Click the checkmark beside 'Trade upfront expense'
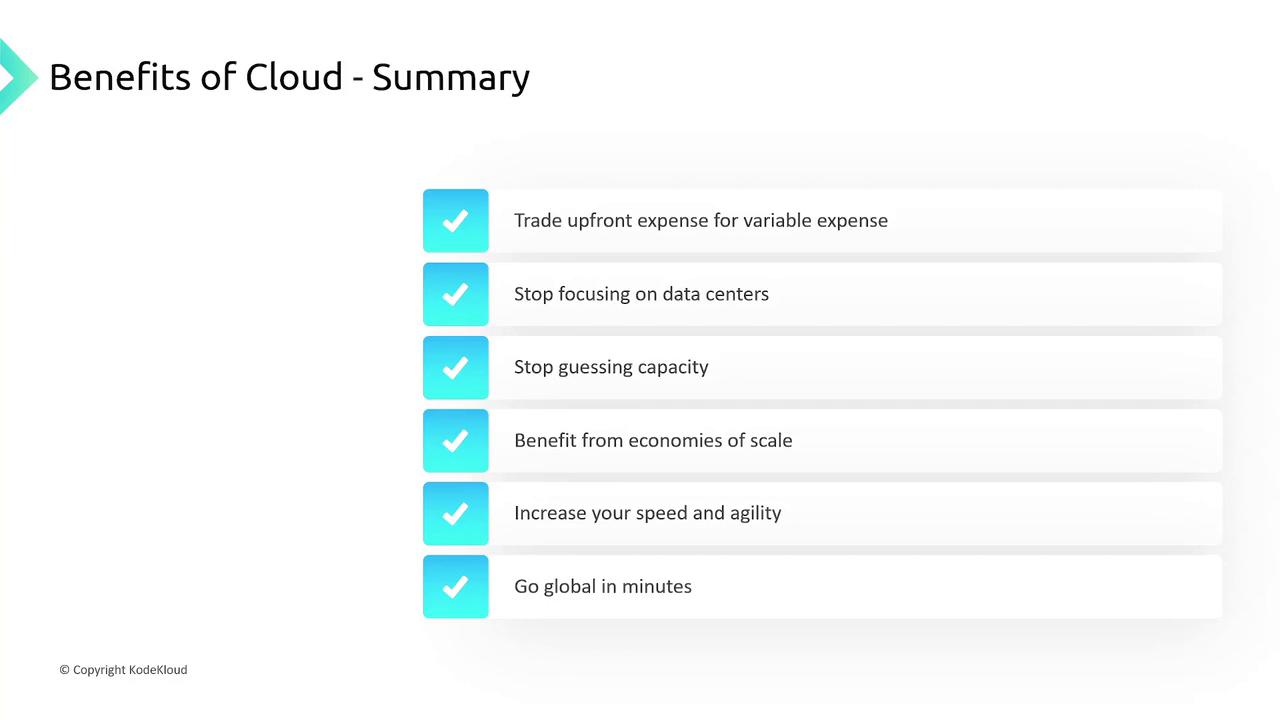This screenshot has height=720, width=1280. point(456,221)
